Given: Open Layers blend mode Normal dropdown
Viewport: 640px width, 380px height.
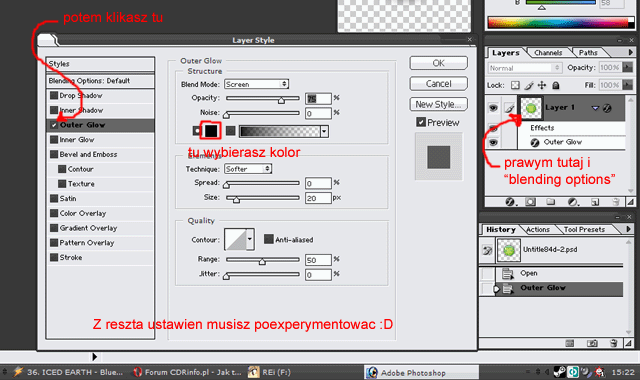Looking at the screenshot, I should [525, 68].
